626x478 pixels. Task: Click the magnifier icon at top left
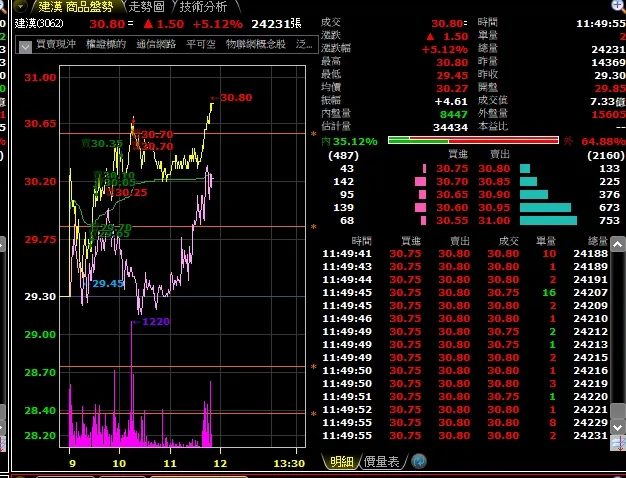[x=2, y=6]
